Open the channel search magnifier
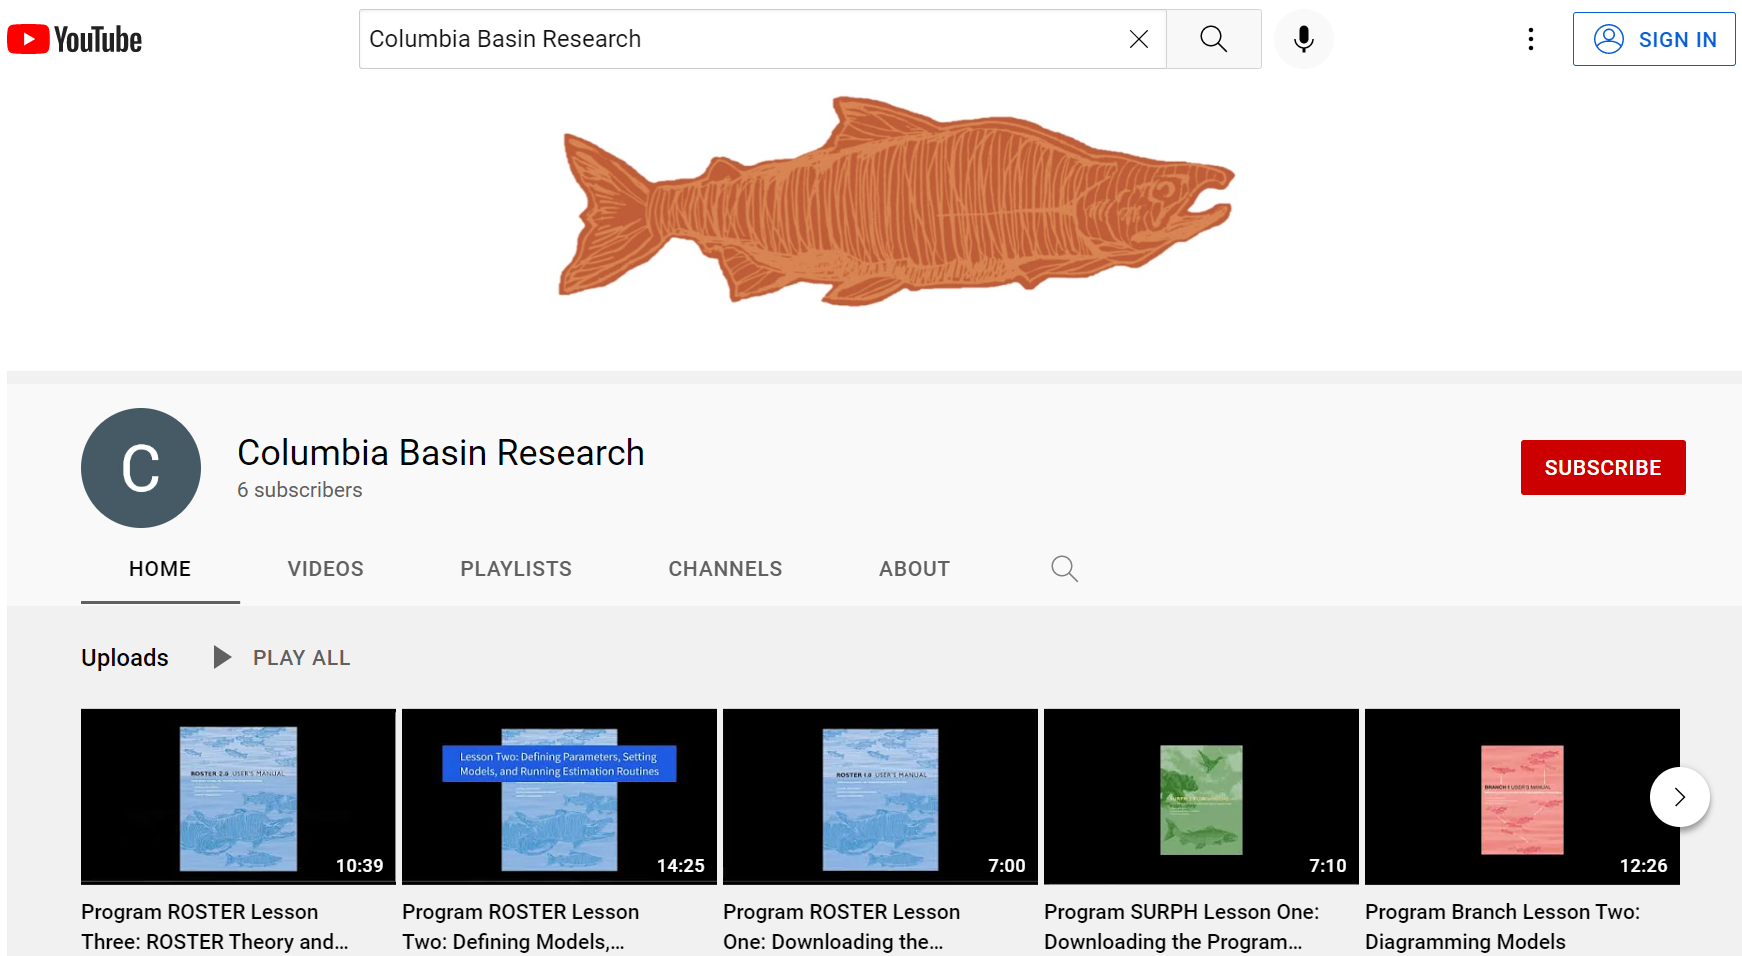This screenshot has width=1742, height=956. tap(1064, 568)
